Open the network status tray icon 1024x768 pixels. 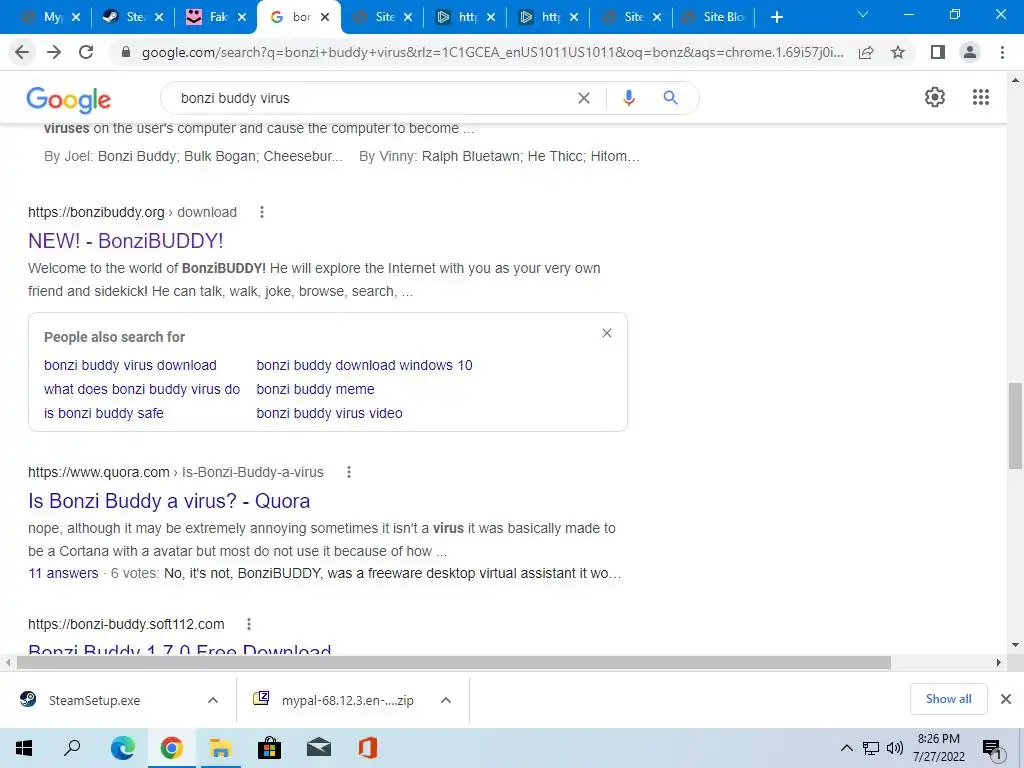[x=871, y=748]
